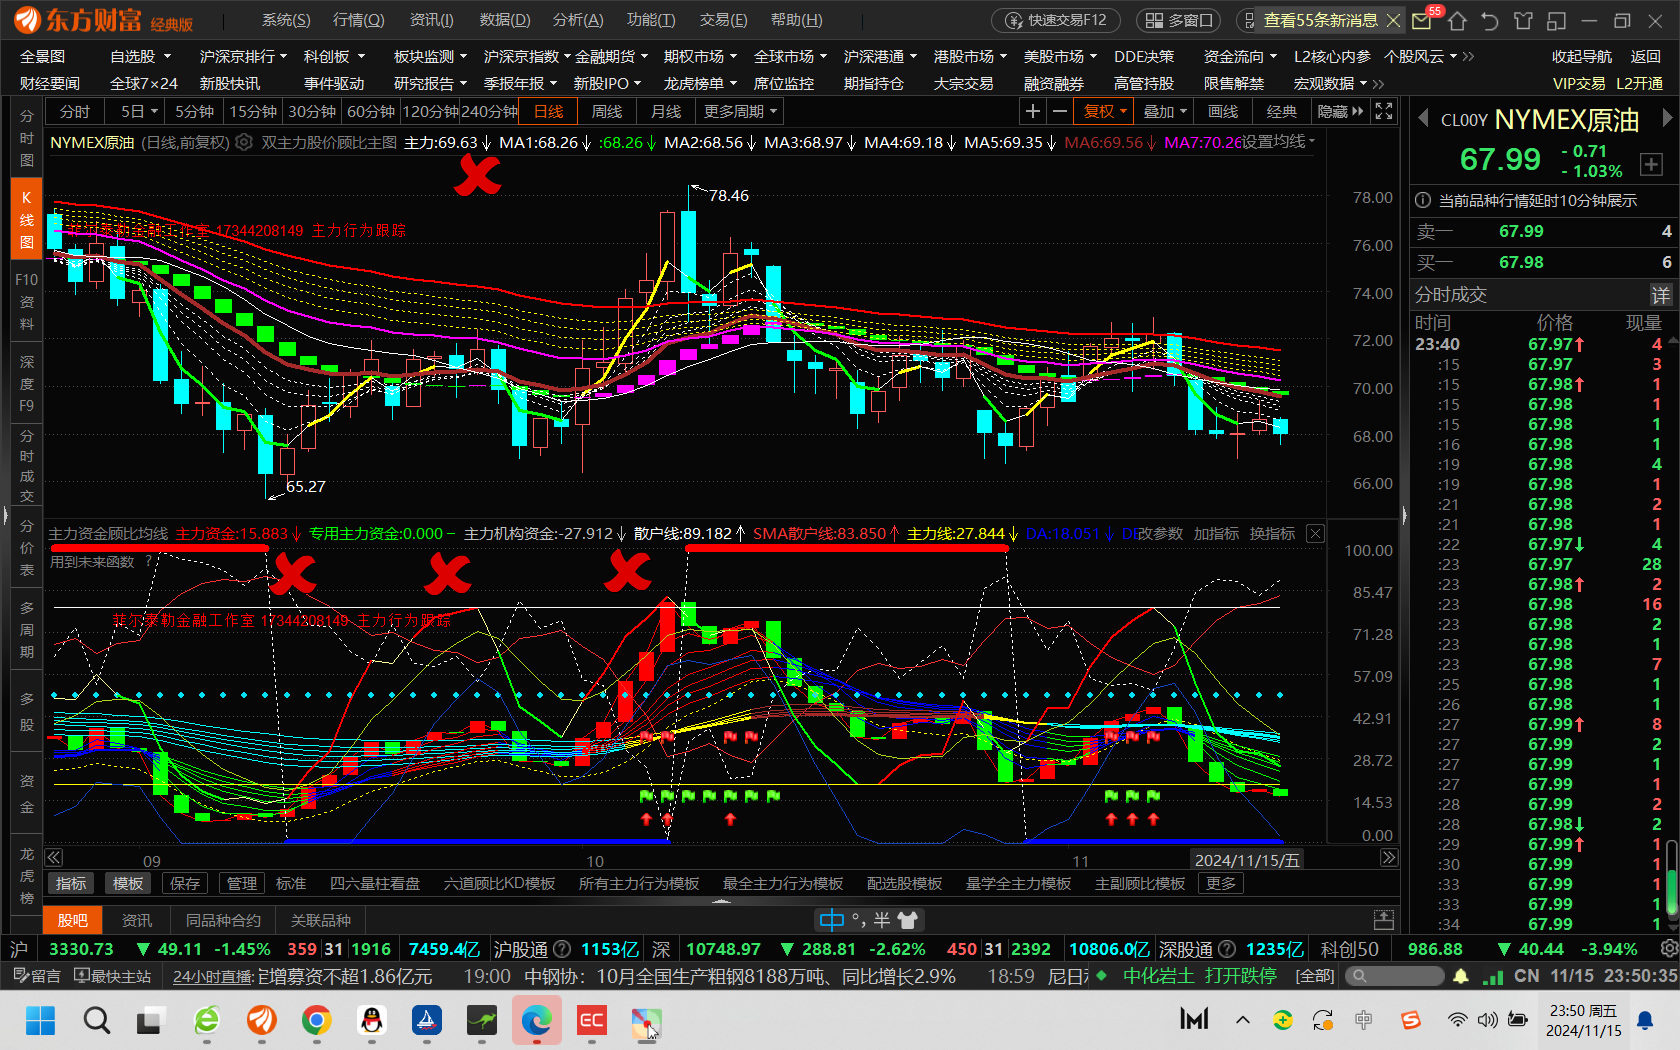
Task: Click 画线 drawing button
Action: (x=1223, y=112)
